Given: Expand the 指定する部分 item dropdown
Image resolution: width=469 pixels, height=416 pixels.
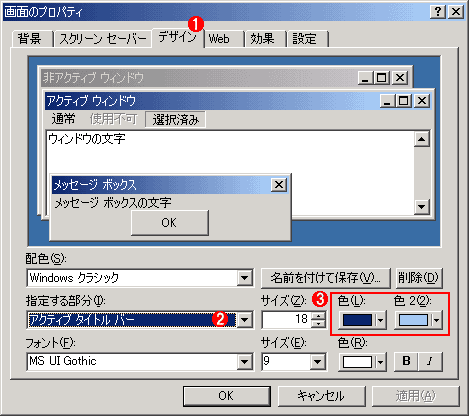Looking at the screenshot, I should (245, 320).
